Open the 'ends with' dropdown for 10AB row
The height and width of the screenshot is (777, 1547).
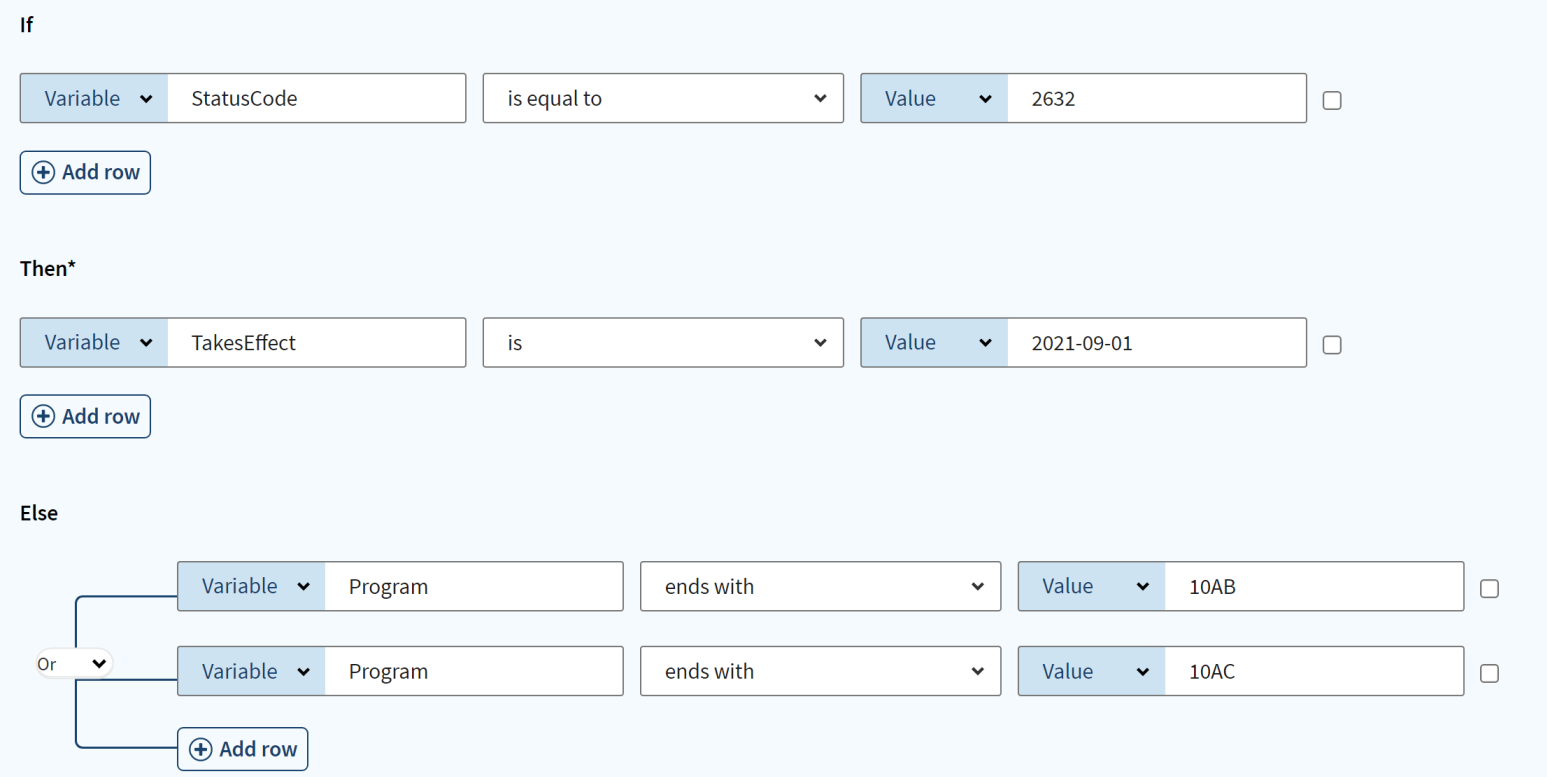[x=820, y=586]
